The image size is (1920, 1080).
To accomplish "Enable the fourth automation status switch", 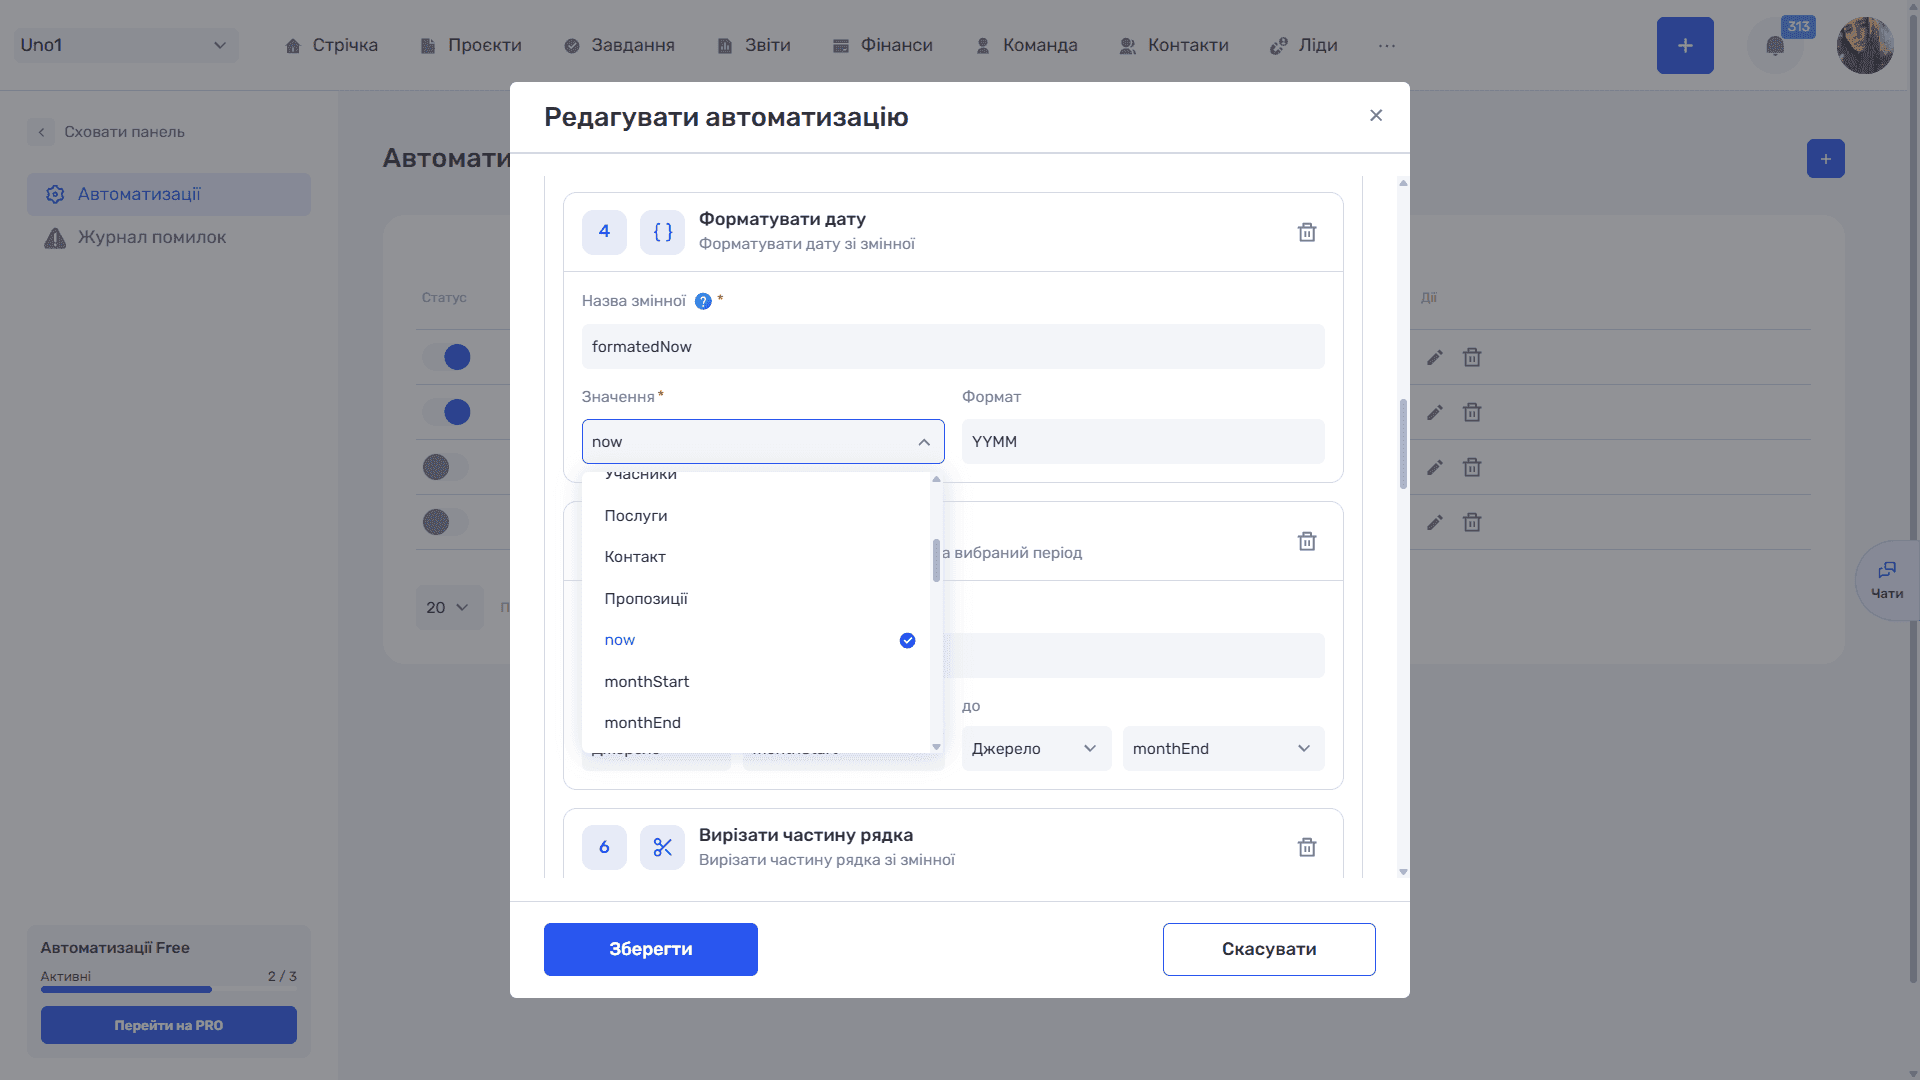I will (446, 522).
